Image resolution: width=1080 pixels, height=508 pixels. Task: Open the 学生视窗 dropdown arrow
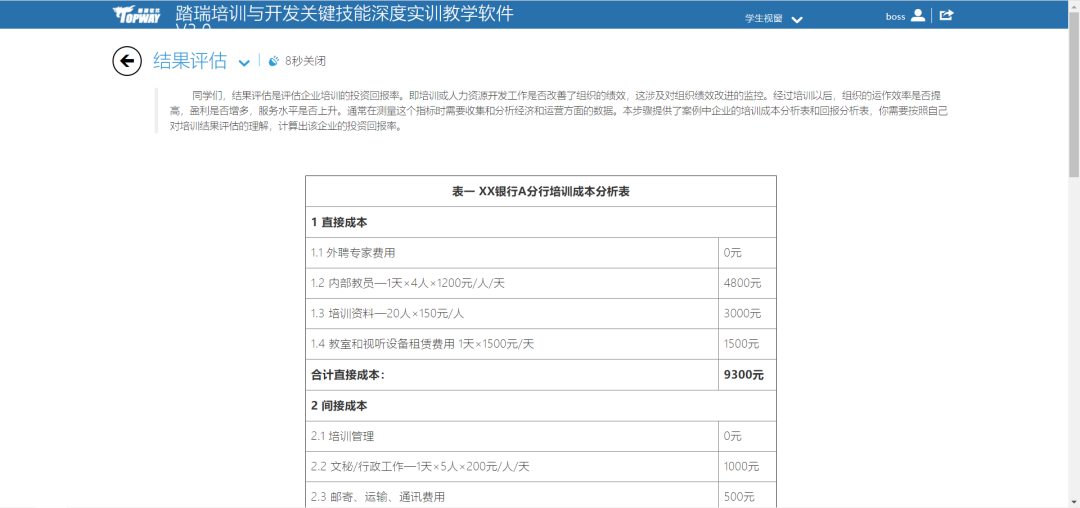(797, 20)
